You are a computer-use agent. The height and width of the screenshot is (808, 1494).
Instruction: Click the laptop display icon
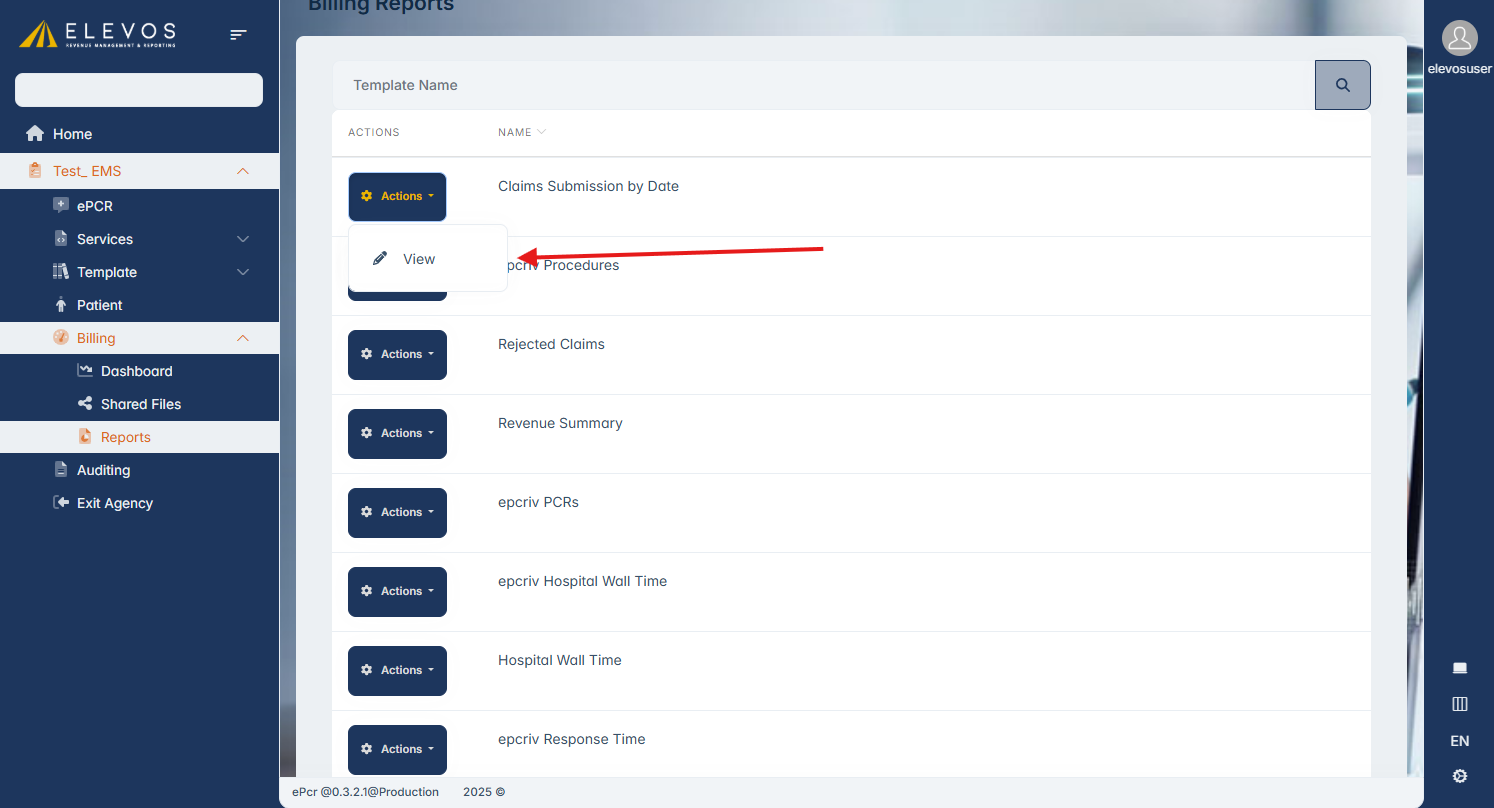(1459, 668)
